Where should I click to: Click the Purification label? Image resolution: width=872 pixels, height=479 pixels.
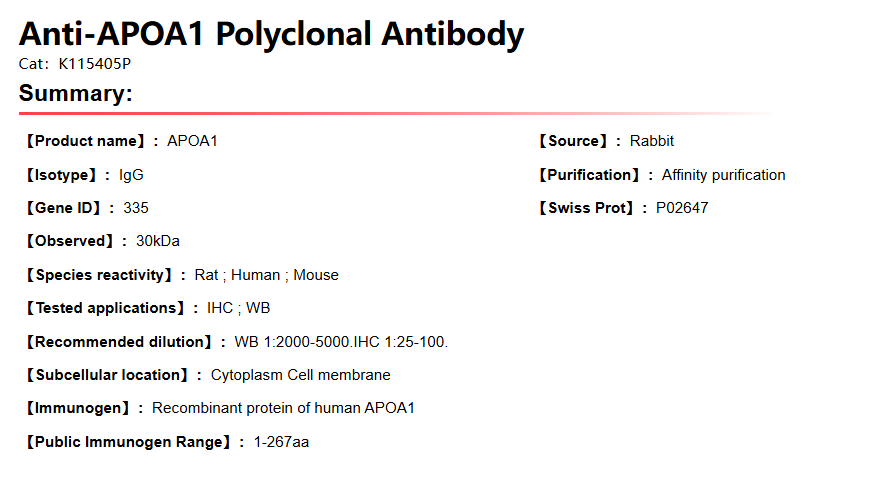tap(588, 175)
